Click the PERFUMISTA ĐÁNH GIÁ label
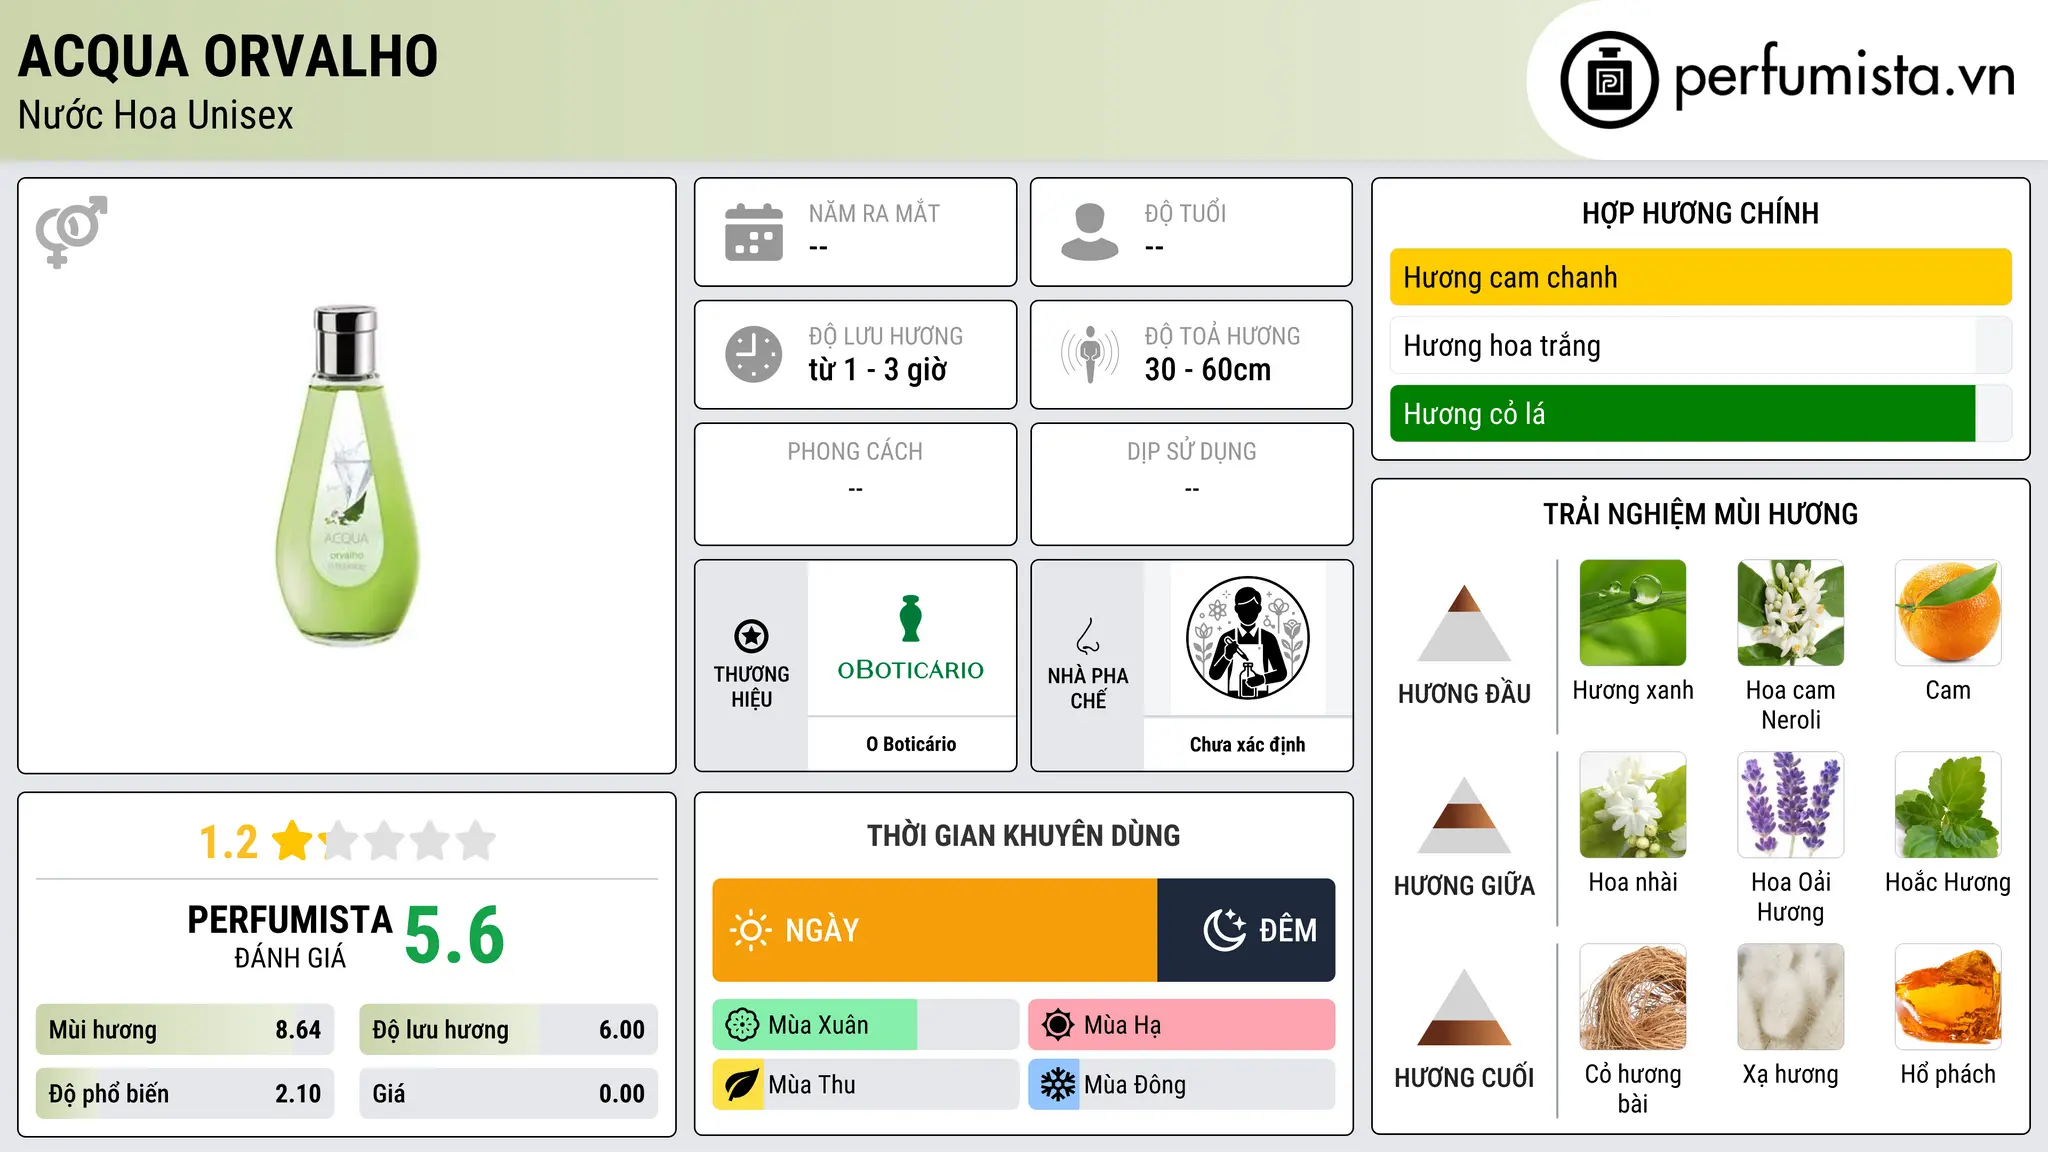 [290, 936]
